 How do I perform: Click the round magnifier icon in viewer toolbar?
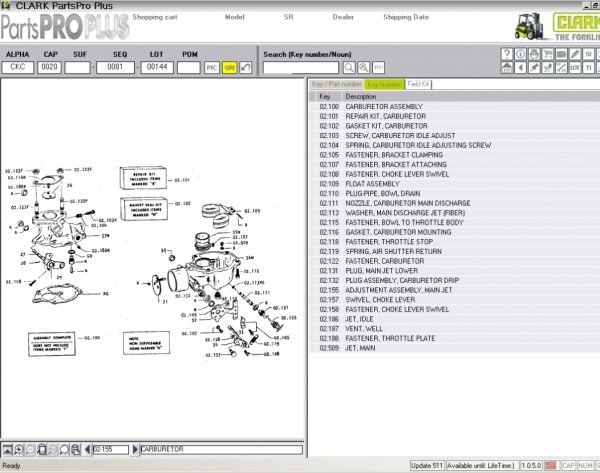[64, 449]
